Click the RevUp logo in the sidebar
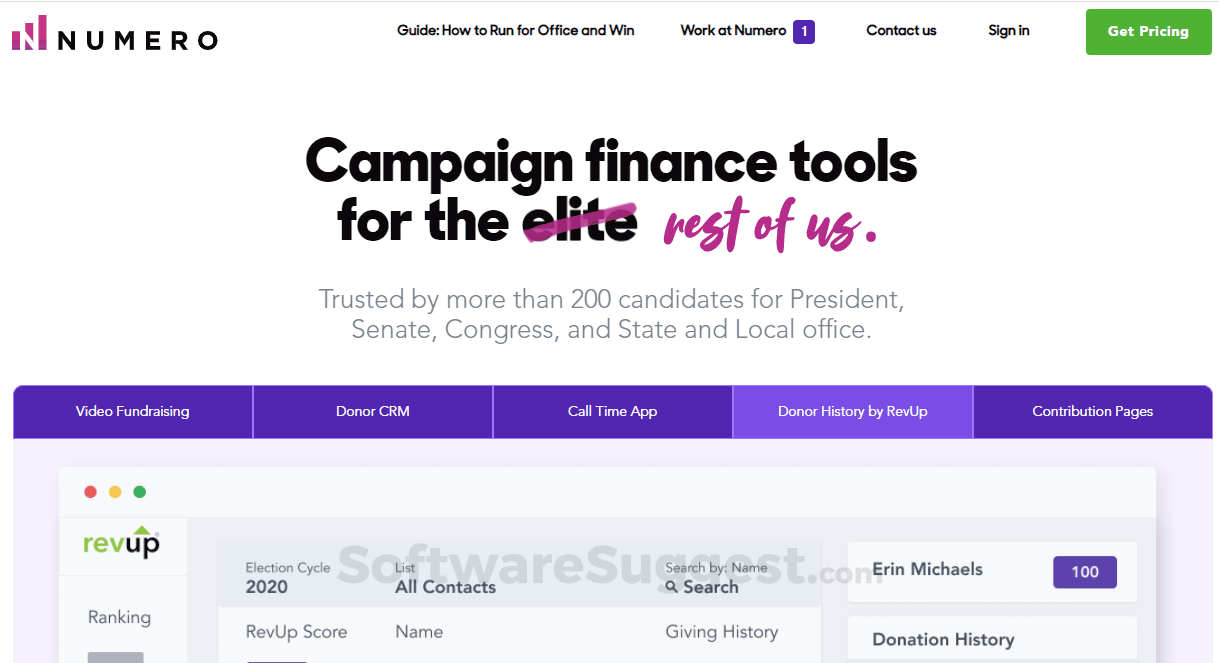The width and height of the screenshot is (1219, 663). tap(122, 543)
